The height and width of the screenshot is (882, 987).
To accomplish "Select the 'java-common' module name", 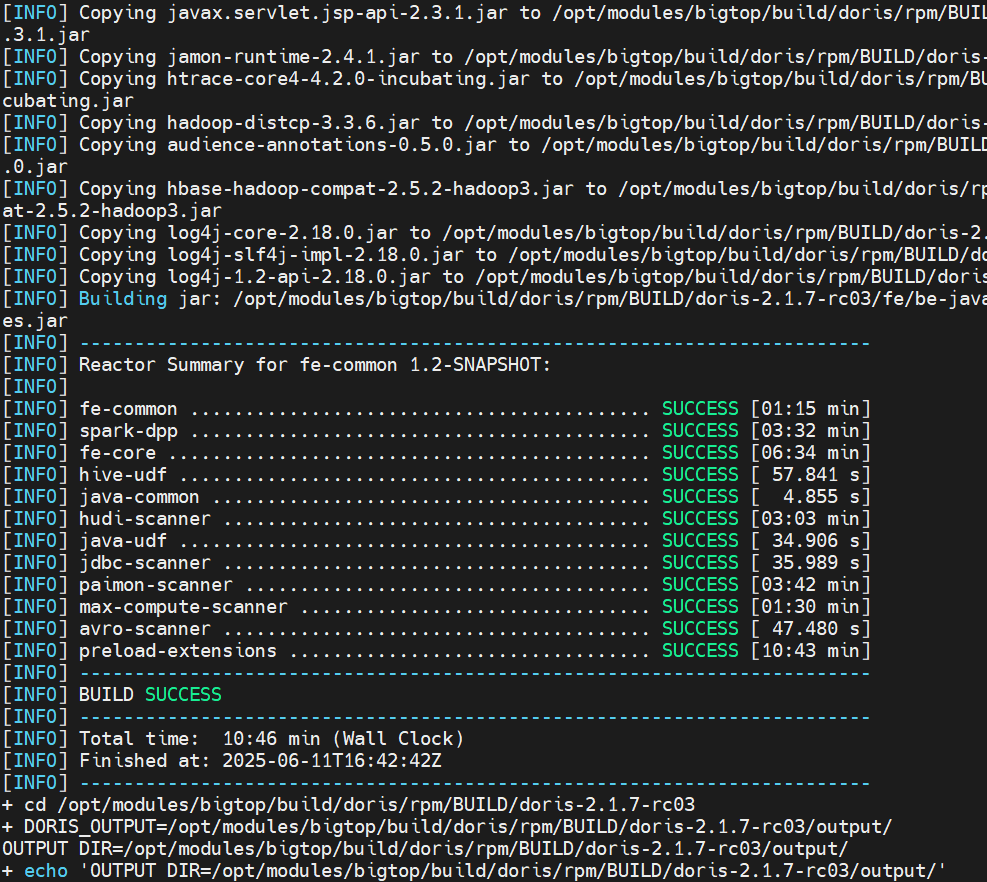I will tap(139, 497).
